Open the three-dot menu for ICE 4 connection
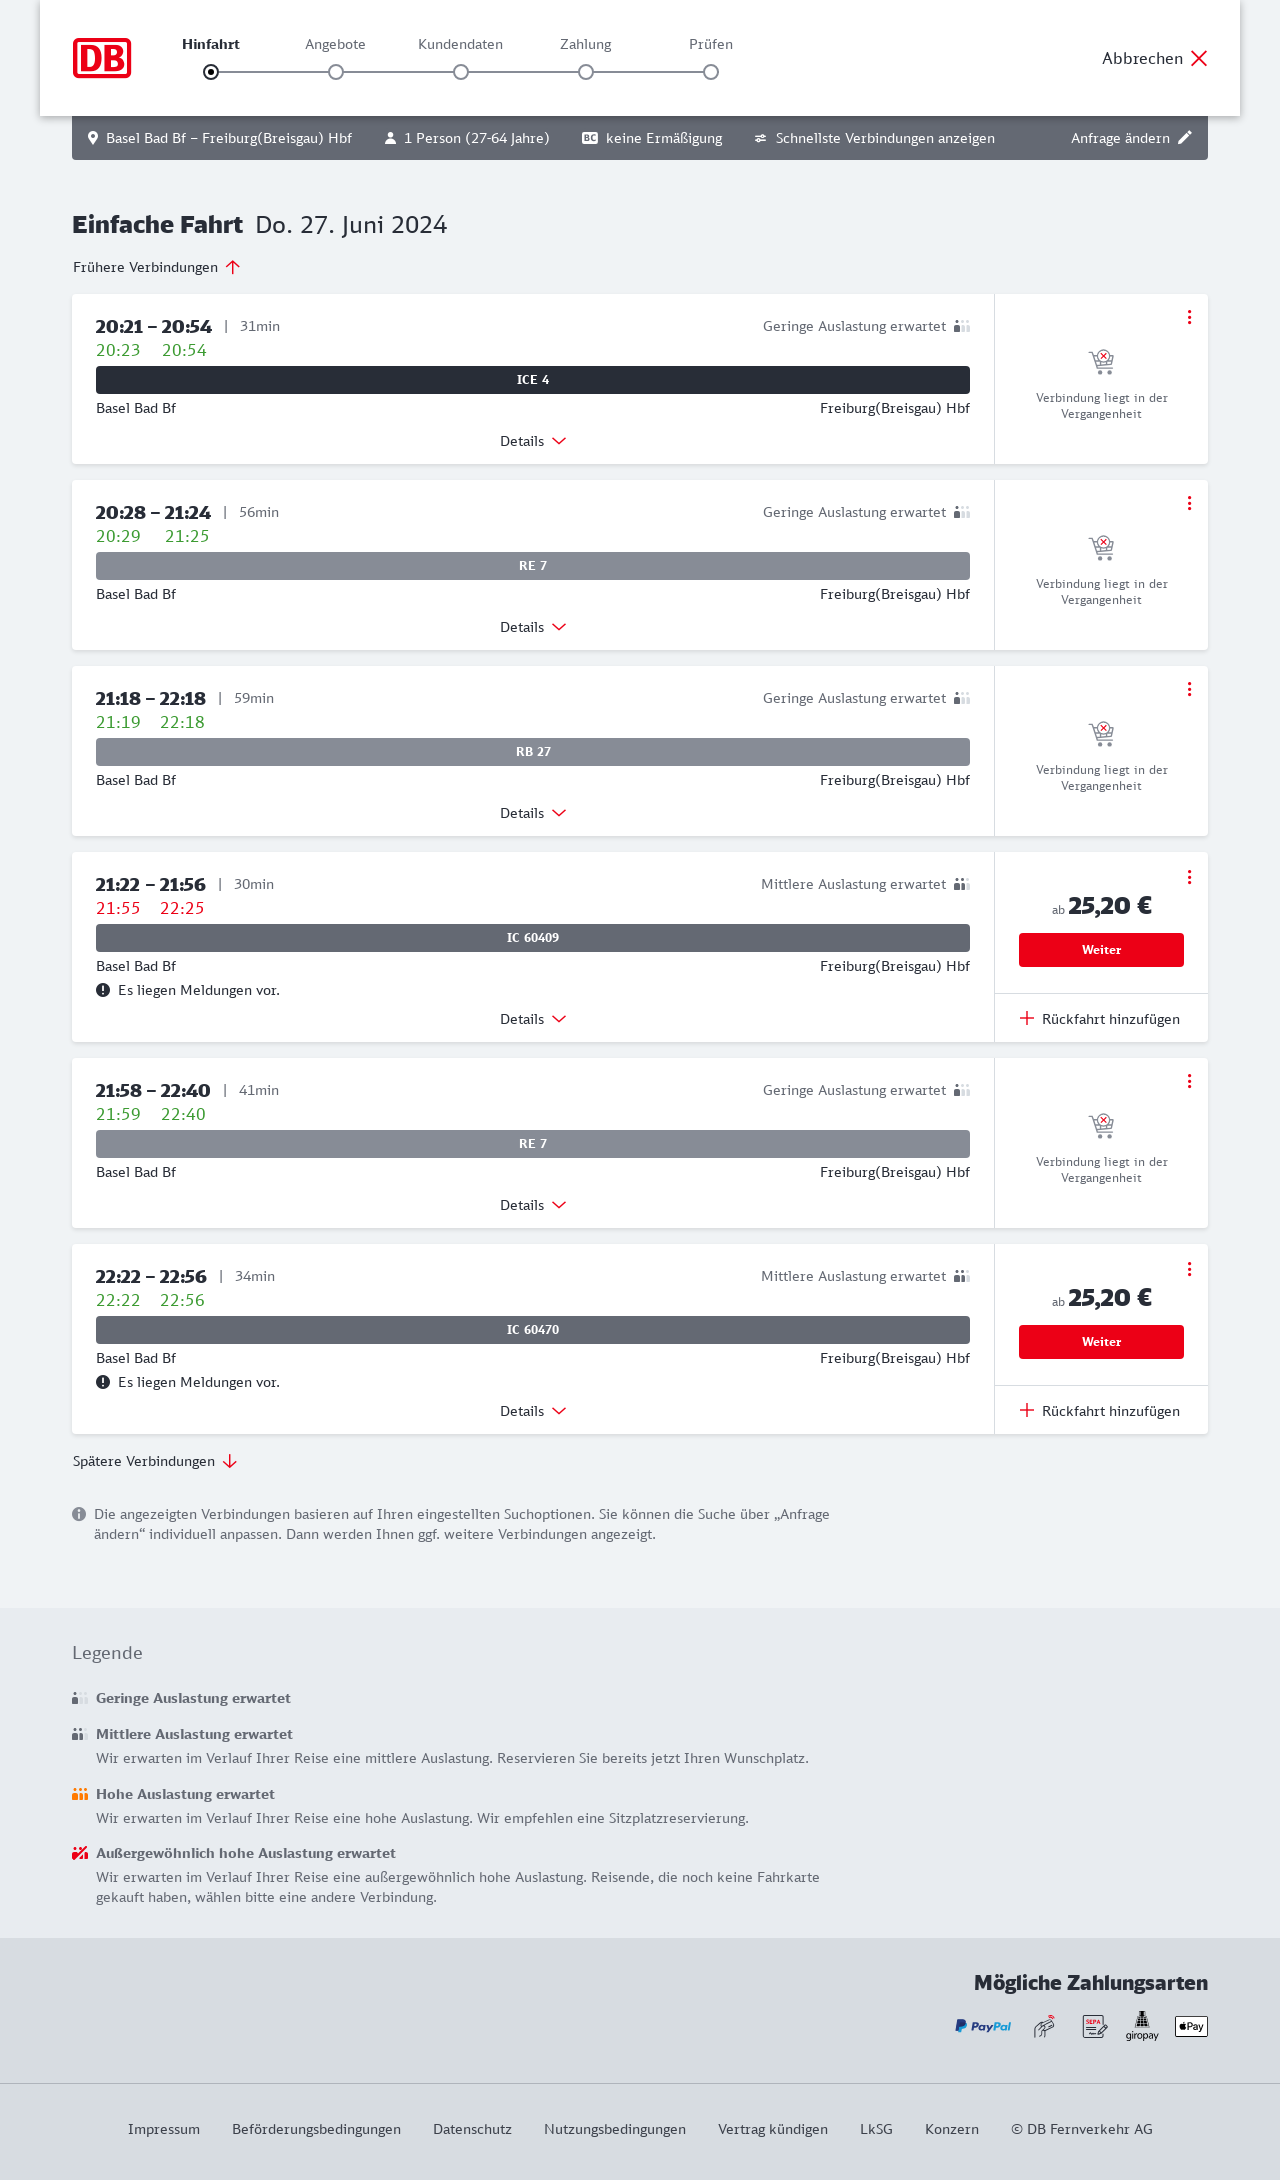Viewport: 1280px width, 2180px height. (1189, 317)
